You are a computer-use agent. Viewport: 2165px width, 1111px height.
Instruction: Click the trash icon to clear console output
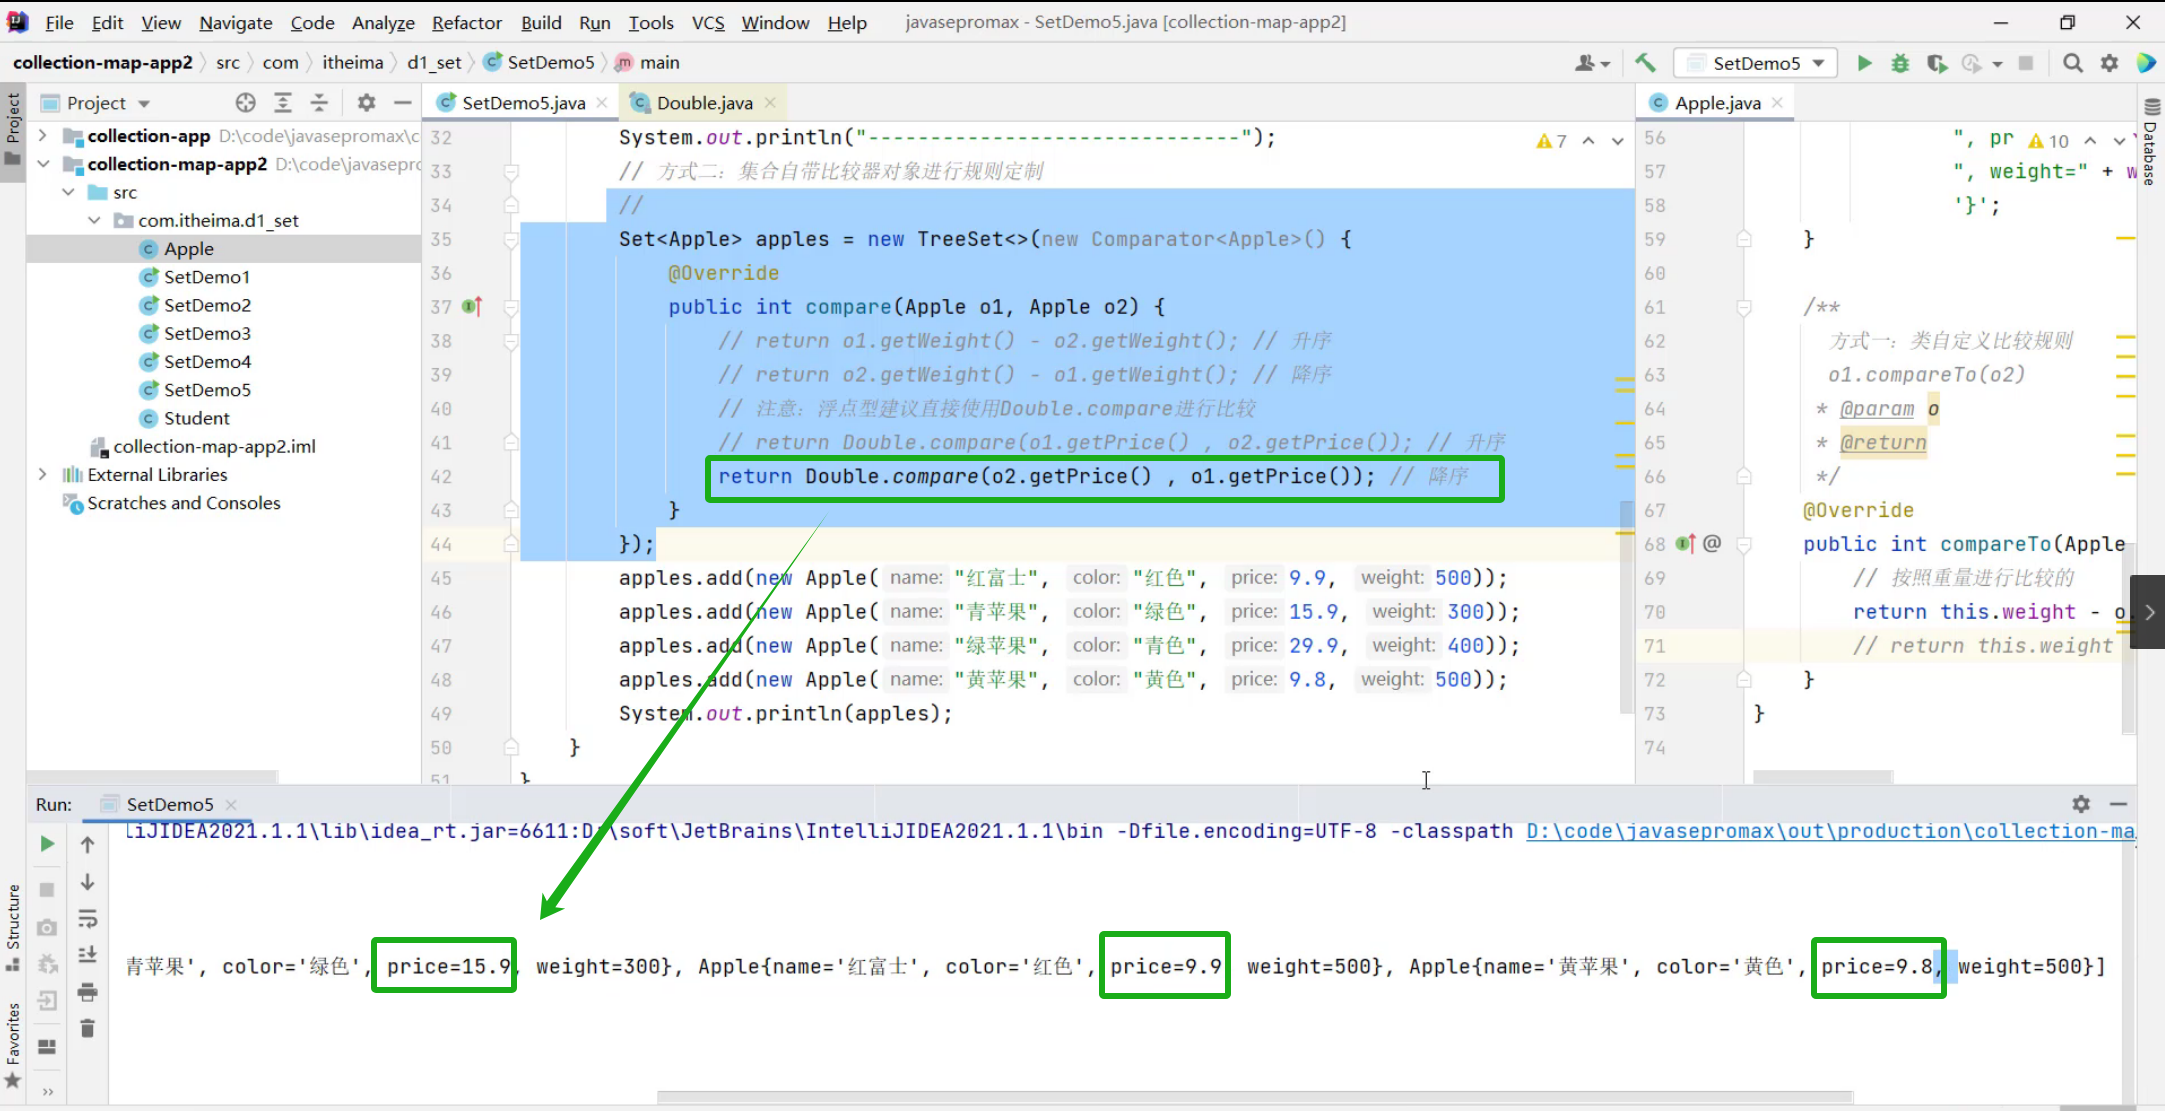(88, 1028)
